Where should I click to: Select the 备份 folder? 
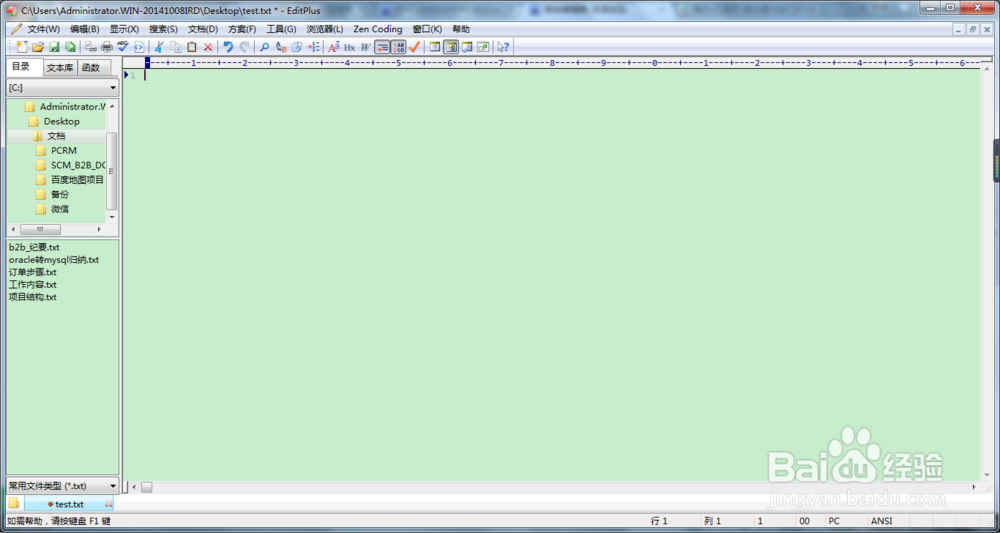click(x=60, y=194)
